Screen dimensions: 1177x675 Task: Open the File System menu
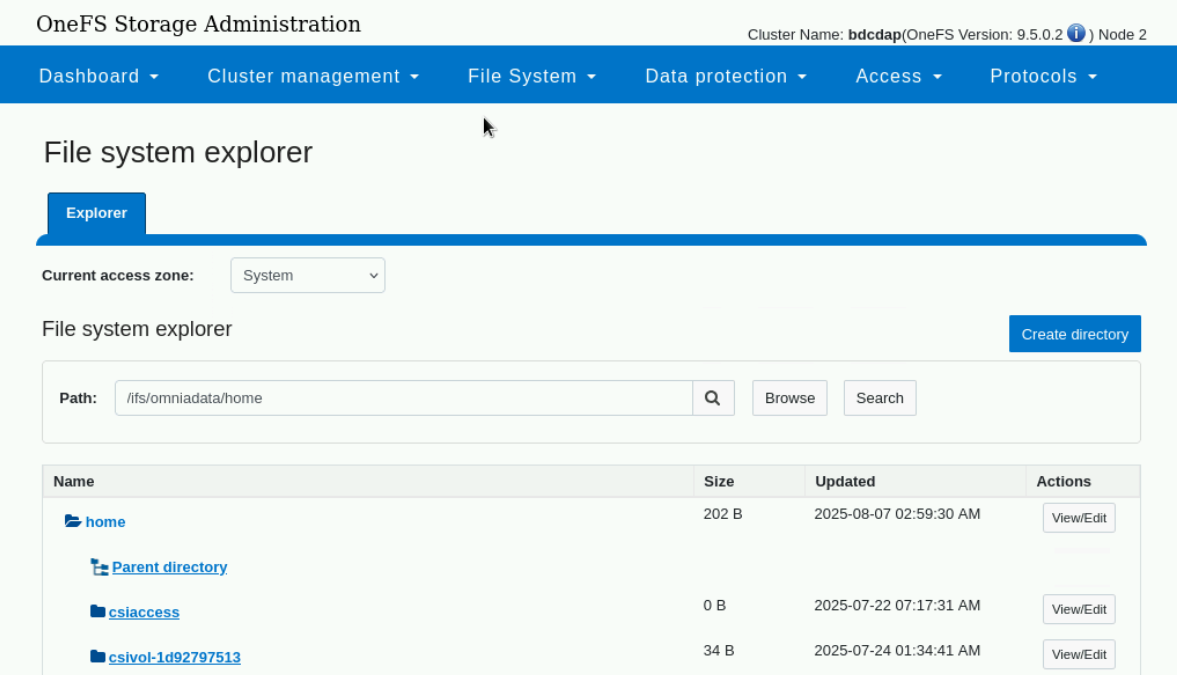click(531, 76)
